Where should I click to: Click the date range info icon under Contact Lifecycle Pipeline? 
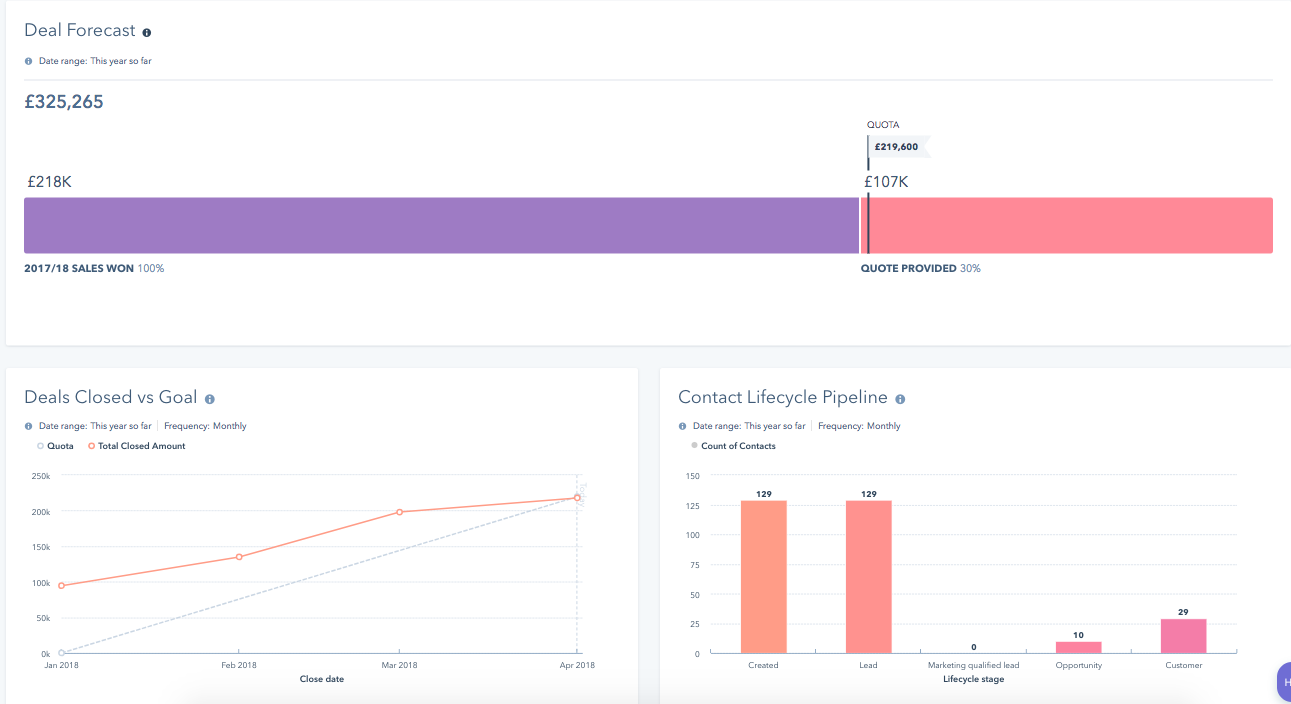(683, 426)
